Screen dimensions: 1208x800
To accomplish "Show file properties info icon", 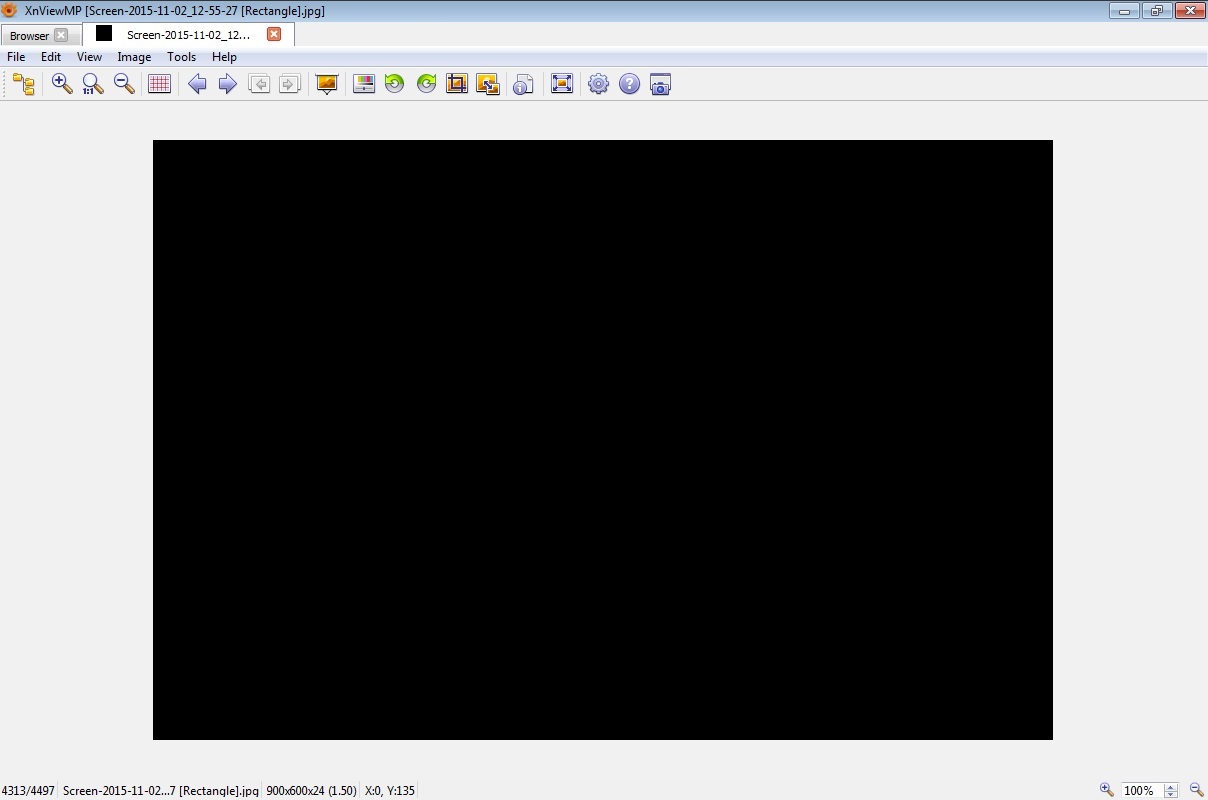I will pos(523,84).
